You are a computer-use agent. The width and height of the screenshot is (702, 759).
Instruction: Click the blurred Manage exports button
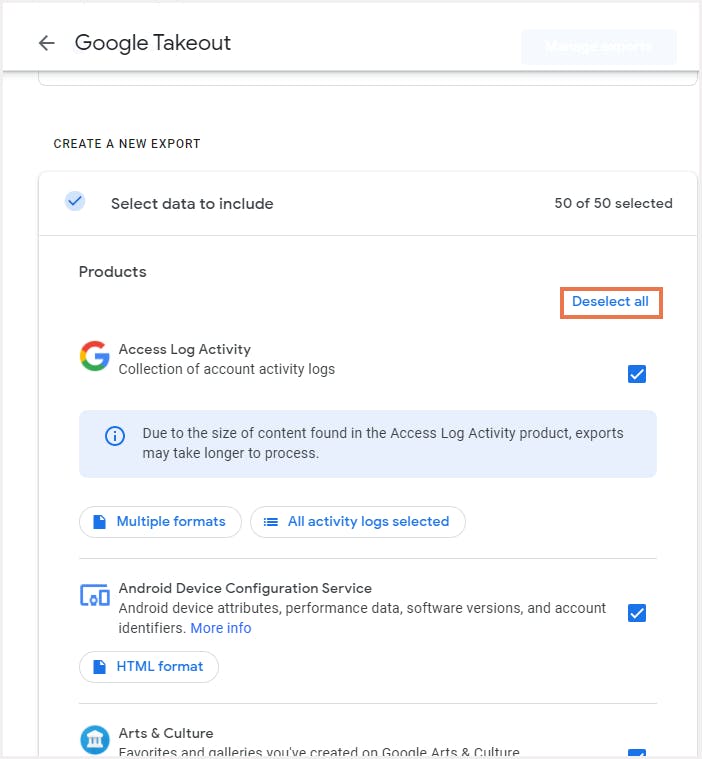(x=599, y=47)
